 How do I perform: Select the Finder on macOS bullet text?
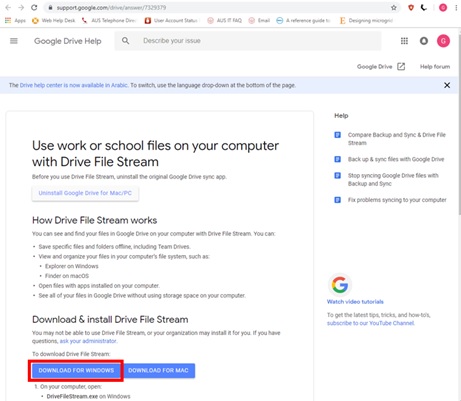(x=67, y=276)
